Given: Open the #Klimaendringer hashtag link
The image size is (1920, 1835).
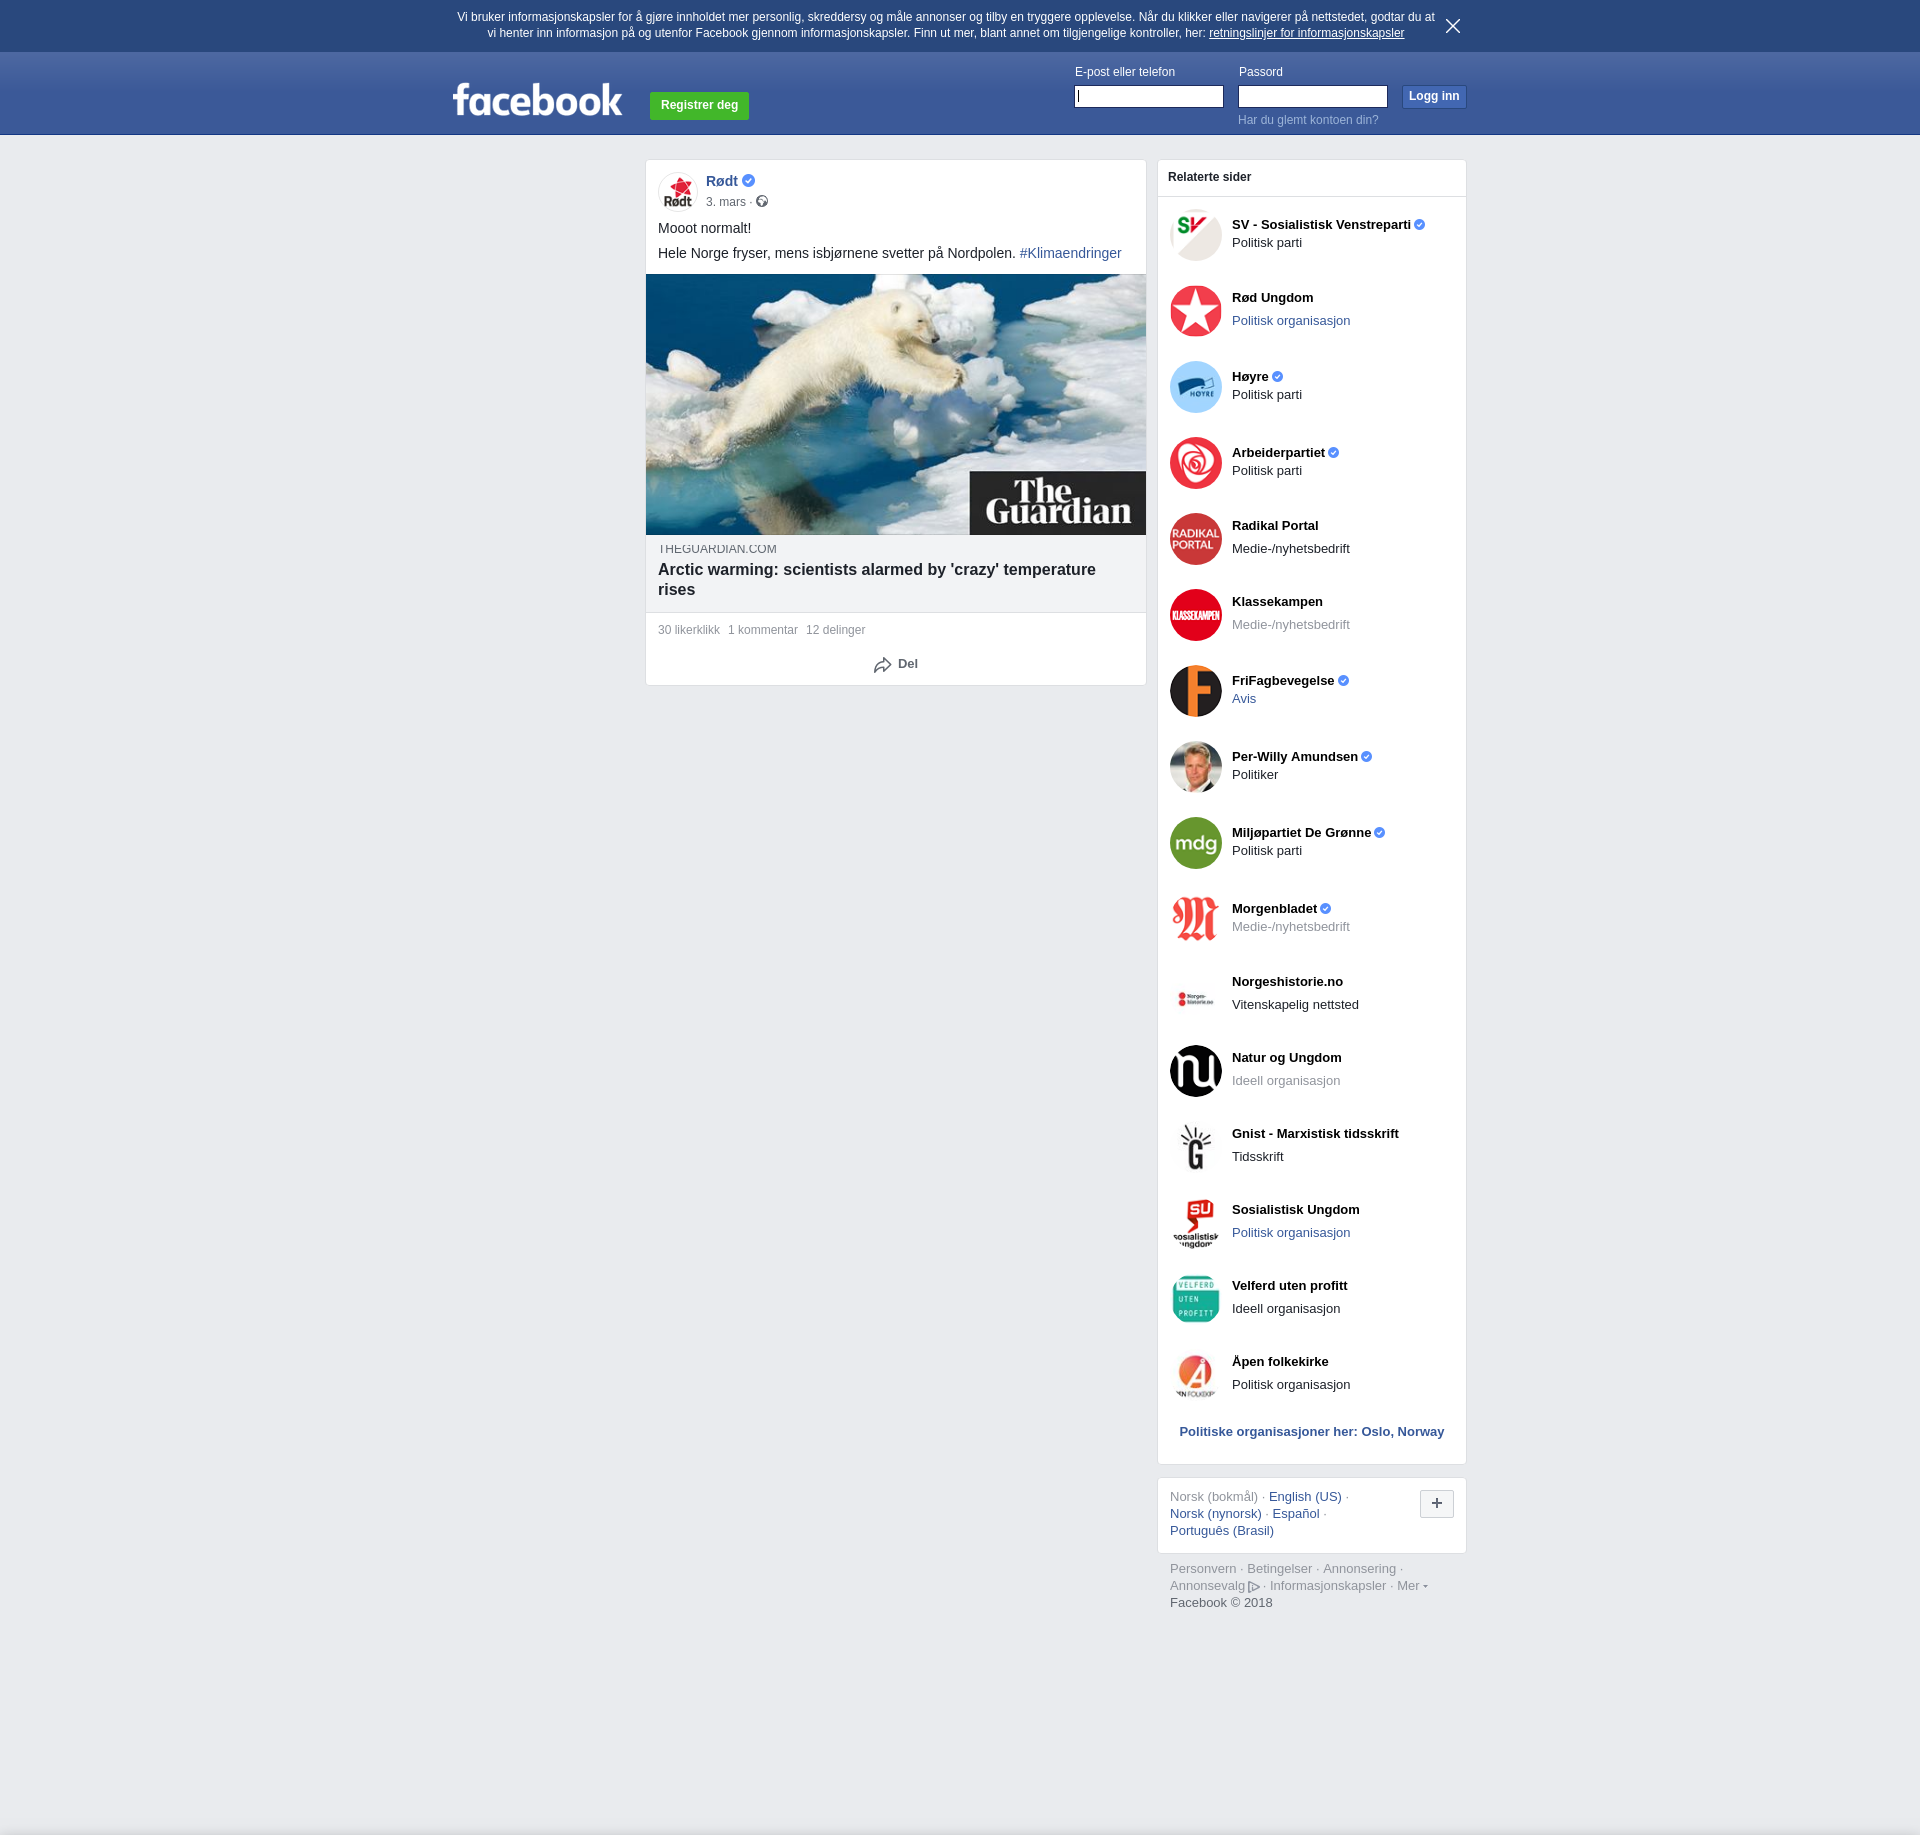Looking at the screenshot, I should point(1070,253).
